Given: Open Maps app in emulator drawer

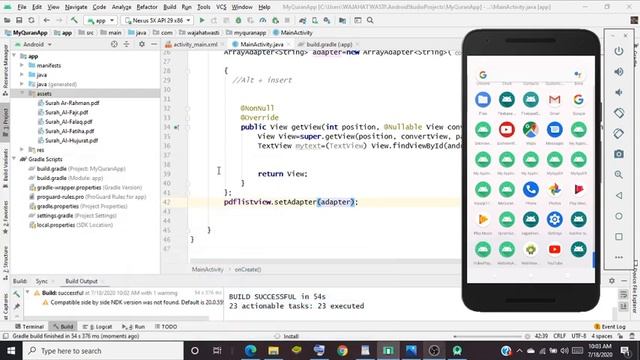Looking at the screenshot, I should click(x=531, y=130).
